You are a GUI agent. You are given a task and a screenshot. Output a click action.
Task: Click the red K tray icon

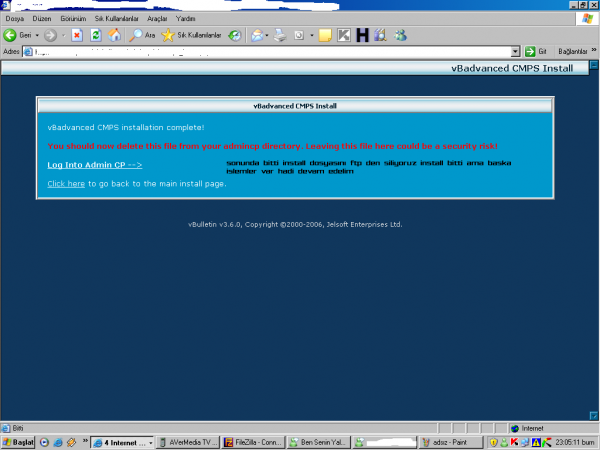(x=514, y=442)
